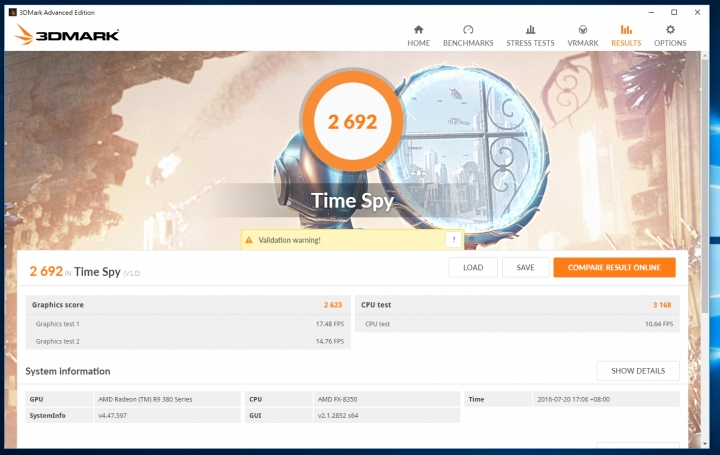The height and width of the screenshot is (455, 720).
Task: Switch to the OPTIONS tab label
Action: pyautogui.click(x=670, y=43)
